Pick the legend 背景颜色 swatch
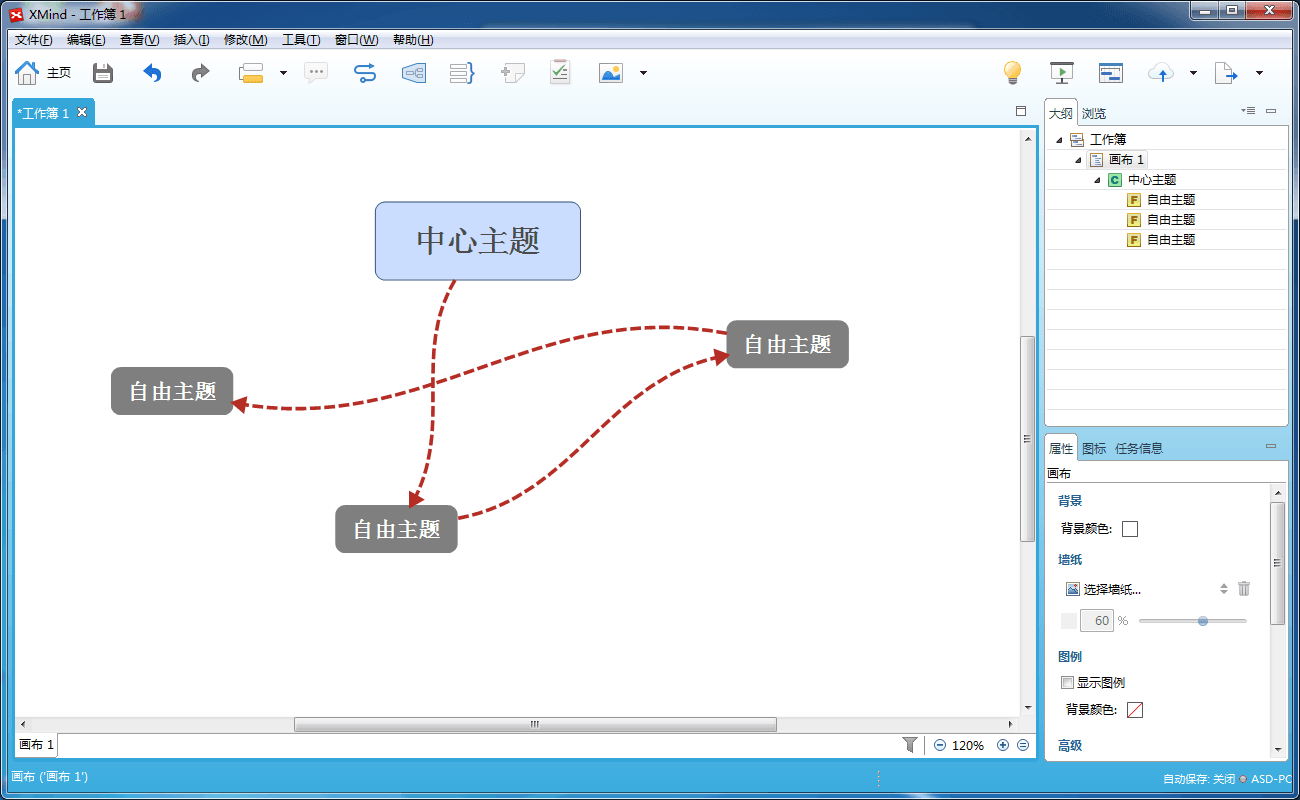This screenshot has height=800, width=1300. pyautogui.click(x=1135, y=710)
